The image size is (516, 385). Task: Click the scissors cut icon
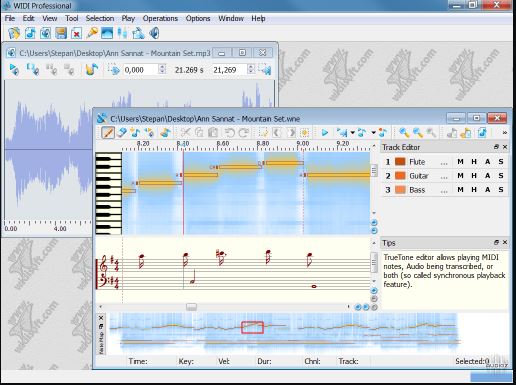pyautogui.click(x=185, y=133)
